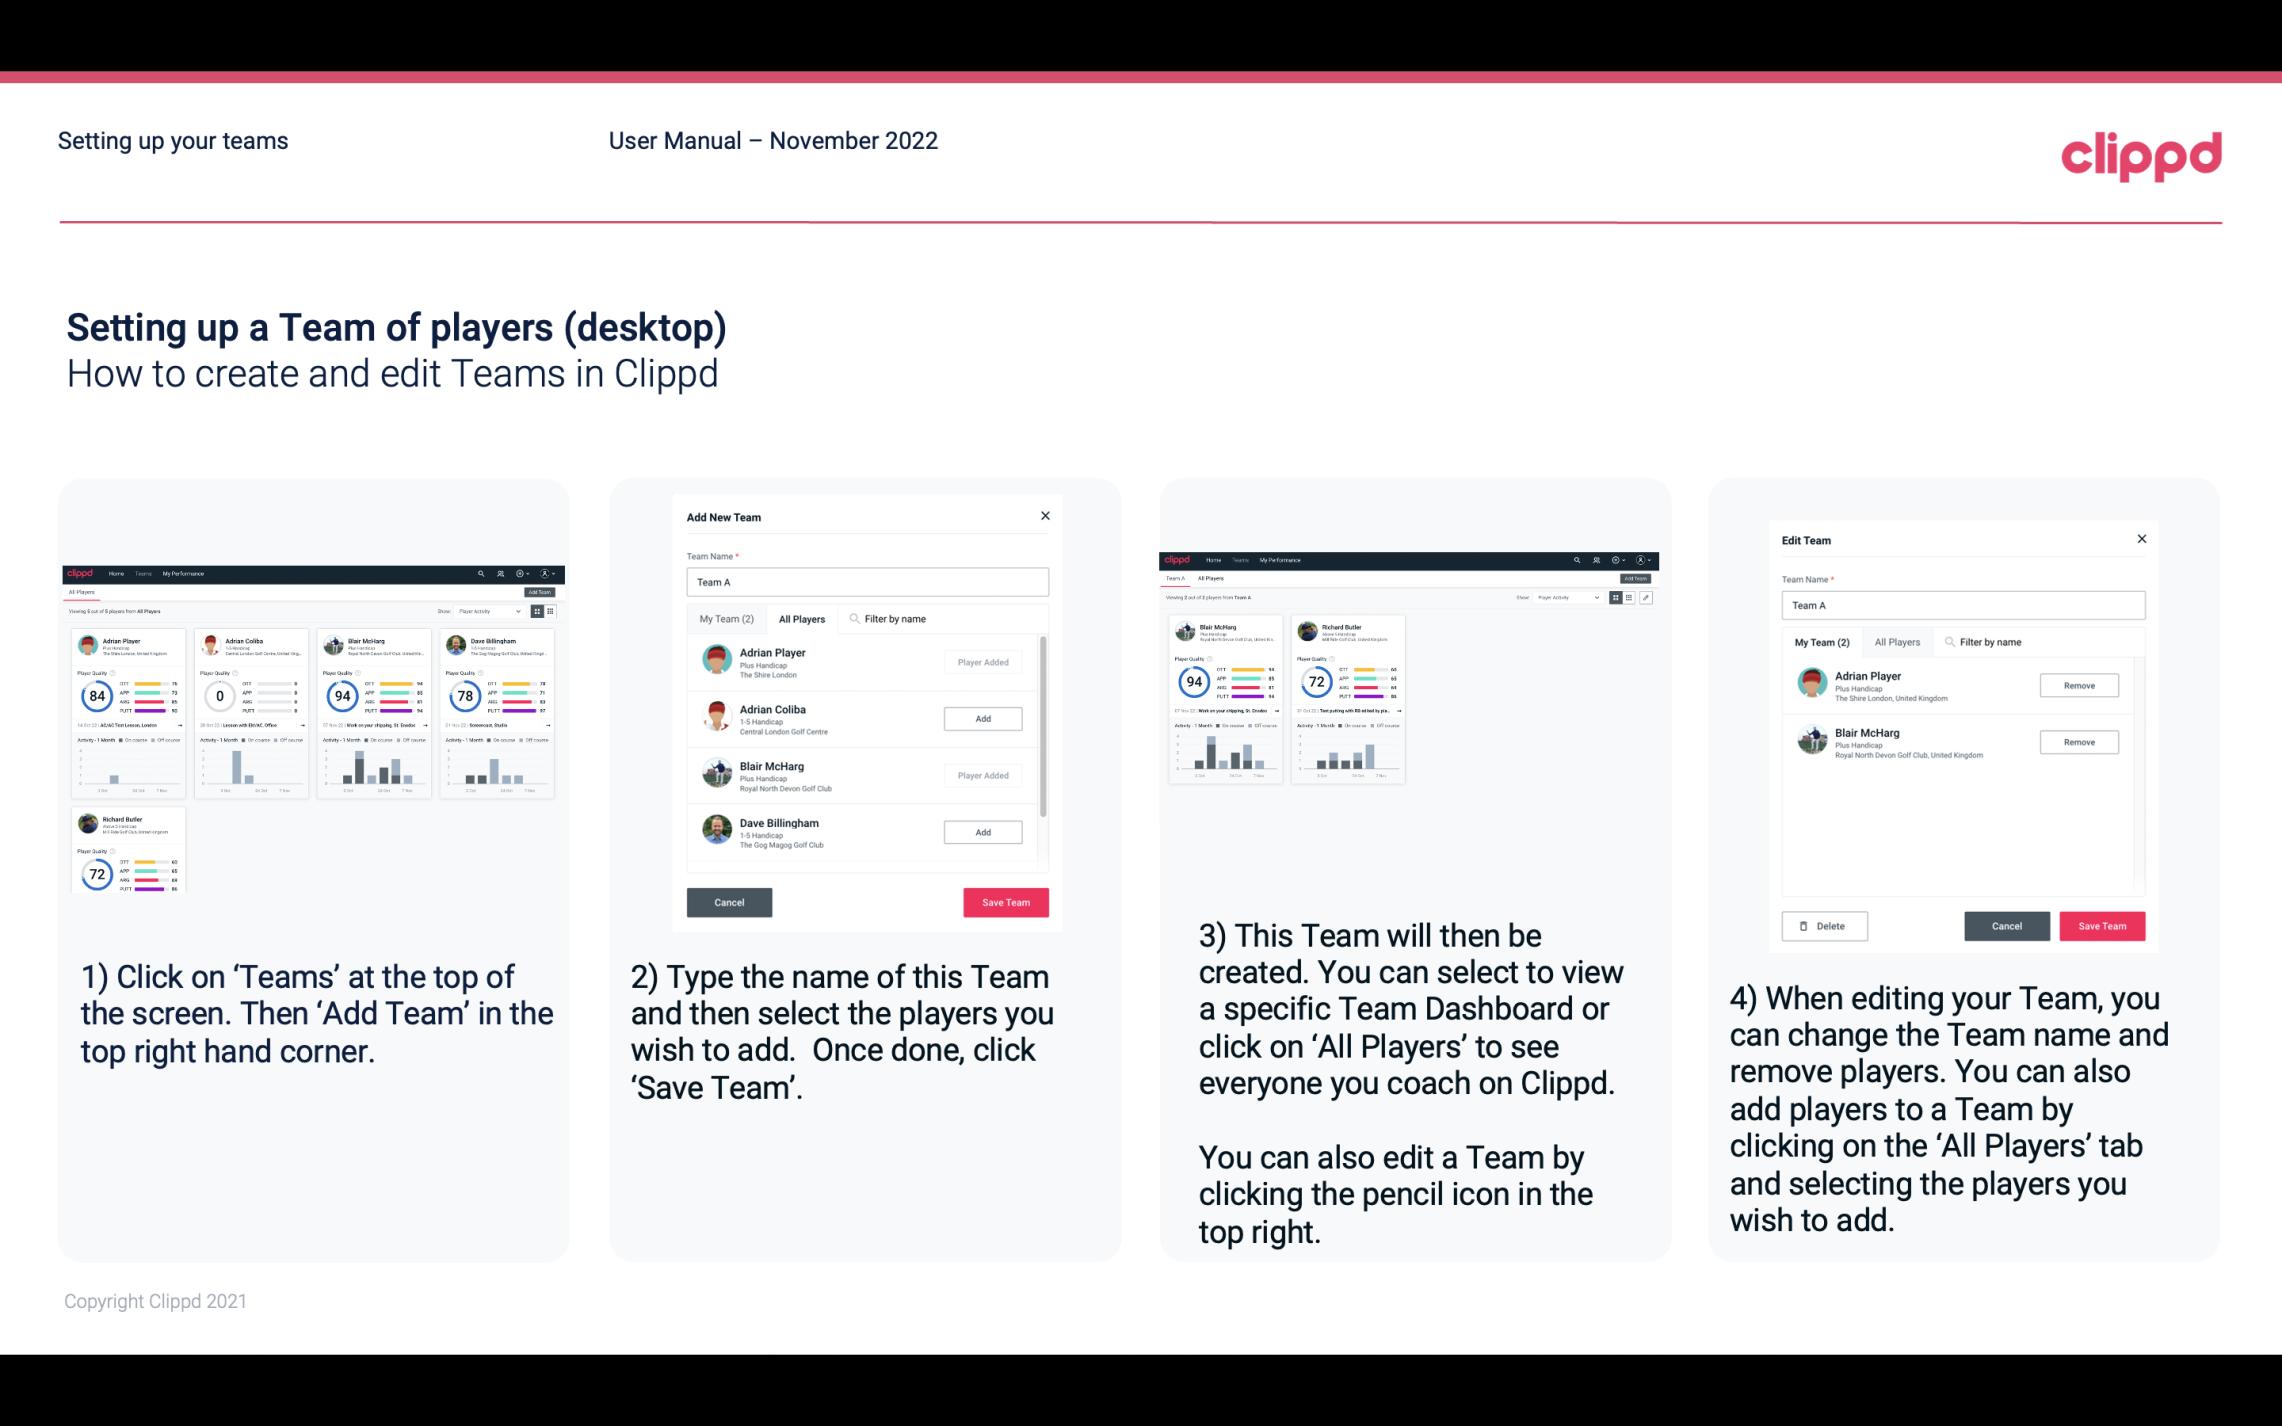The image size is (2282, 1426).
Task: Click the Remove button next to Adrian Player
Action: pyautogui.click(x=2078, y=687)
